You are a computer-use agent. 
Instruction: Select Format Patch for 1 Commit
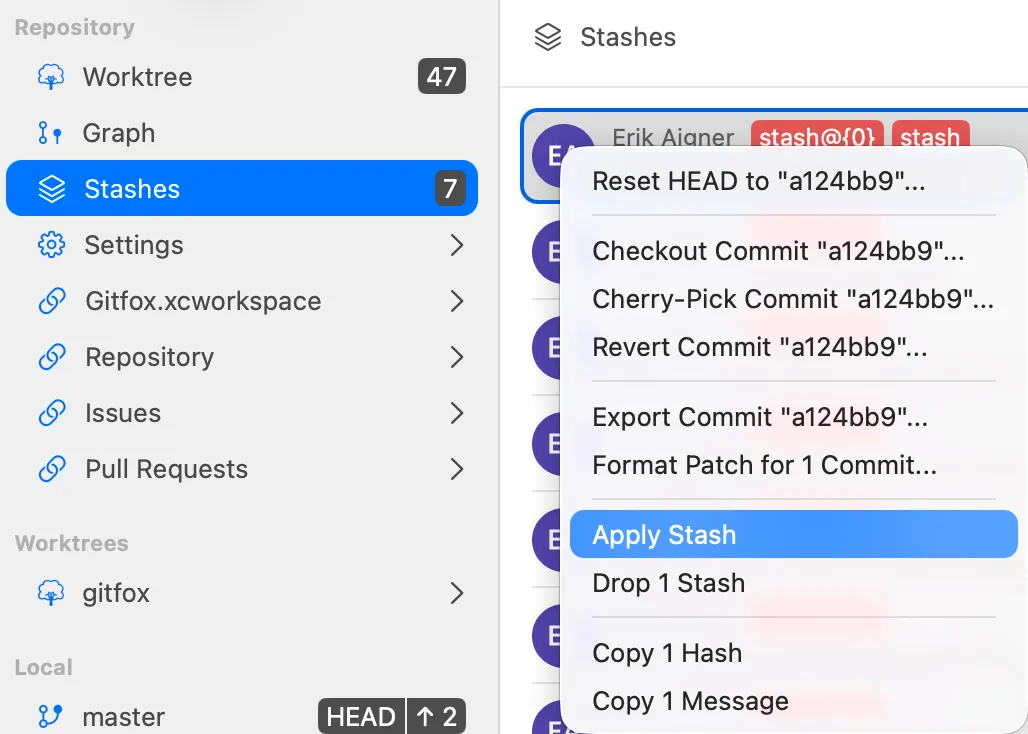(x=793, y=465)
